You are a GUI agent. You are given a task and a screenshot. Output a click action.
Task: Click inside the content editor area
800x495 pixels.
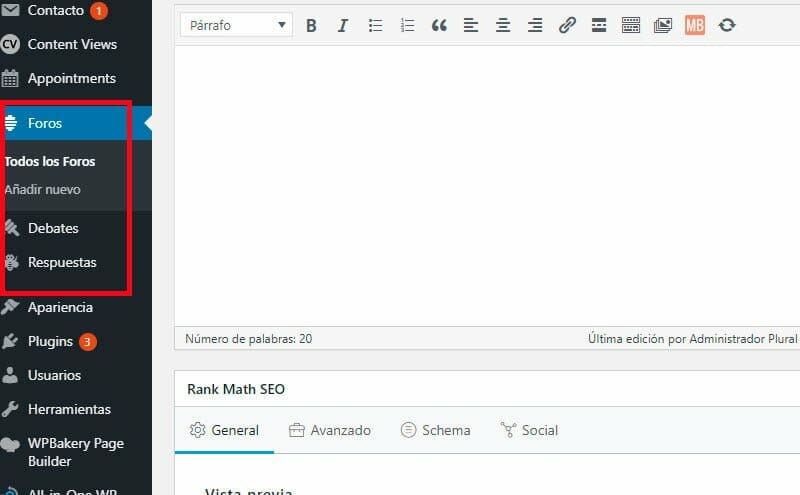click(487, 186)
